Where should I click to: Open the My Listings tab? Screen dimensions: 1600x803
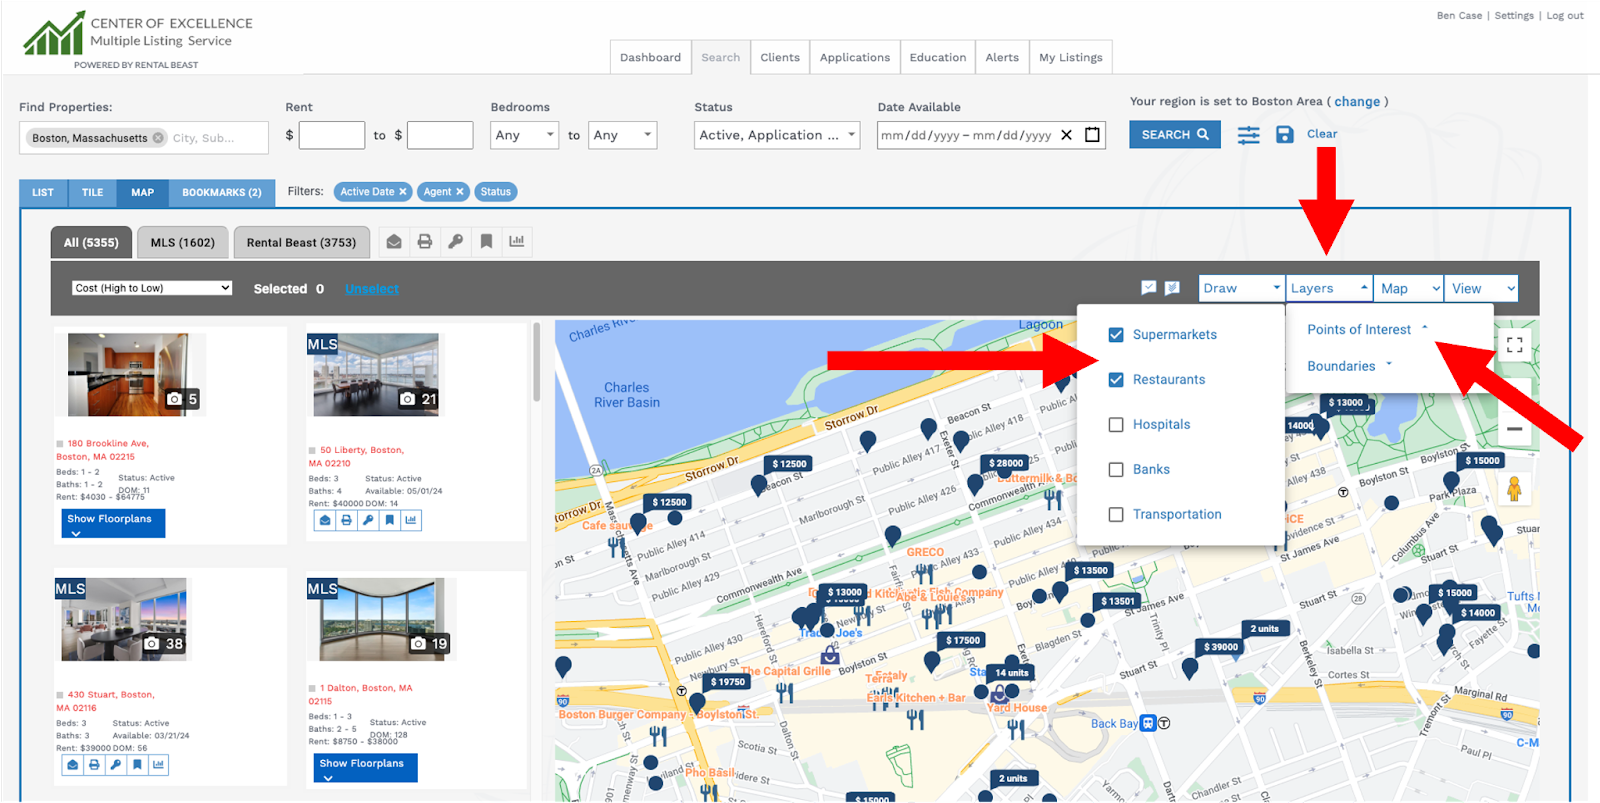pyautogui.click(x=1070, y=57)
